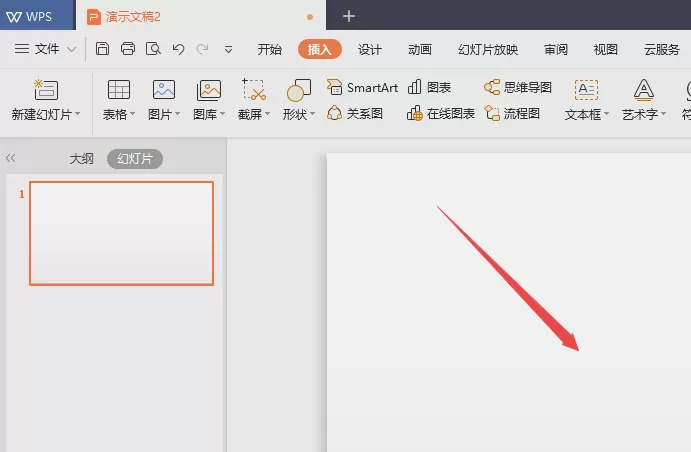Click the 在线图表 button
This screenshot has height=452, width=691.
click(x=441, y=114)
